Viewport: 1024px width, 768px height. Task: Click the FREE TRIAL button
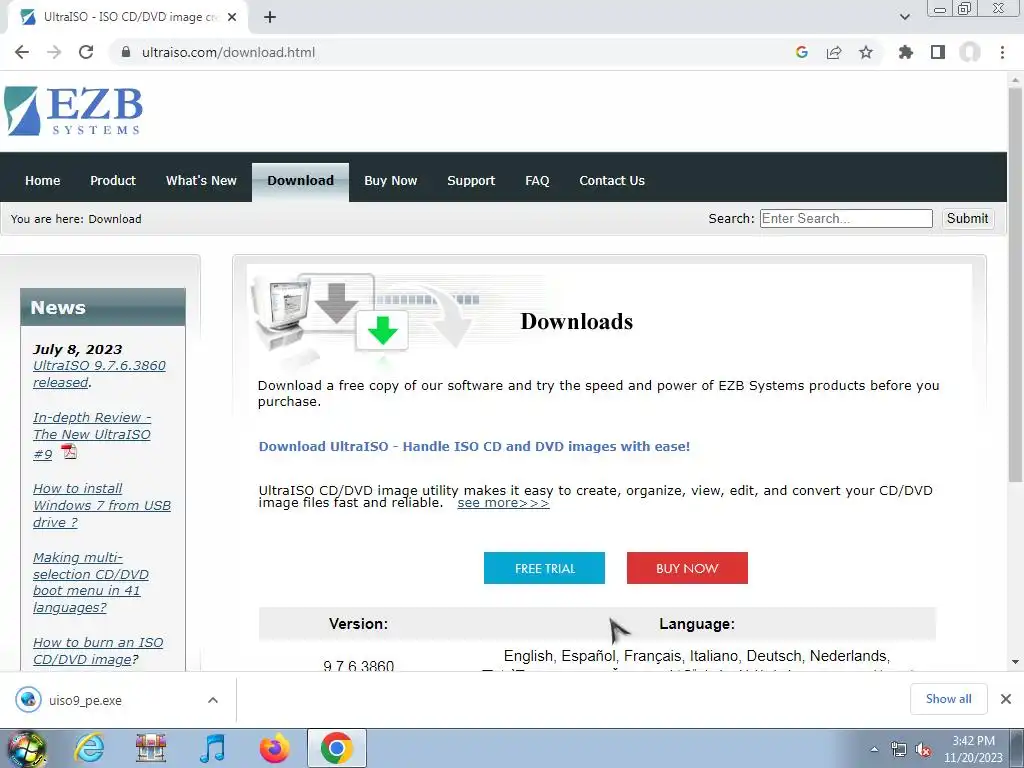pyautogui.click(x=544, y=568)
